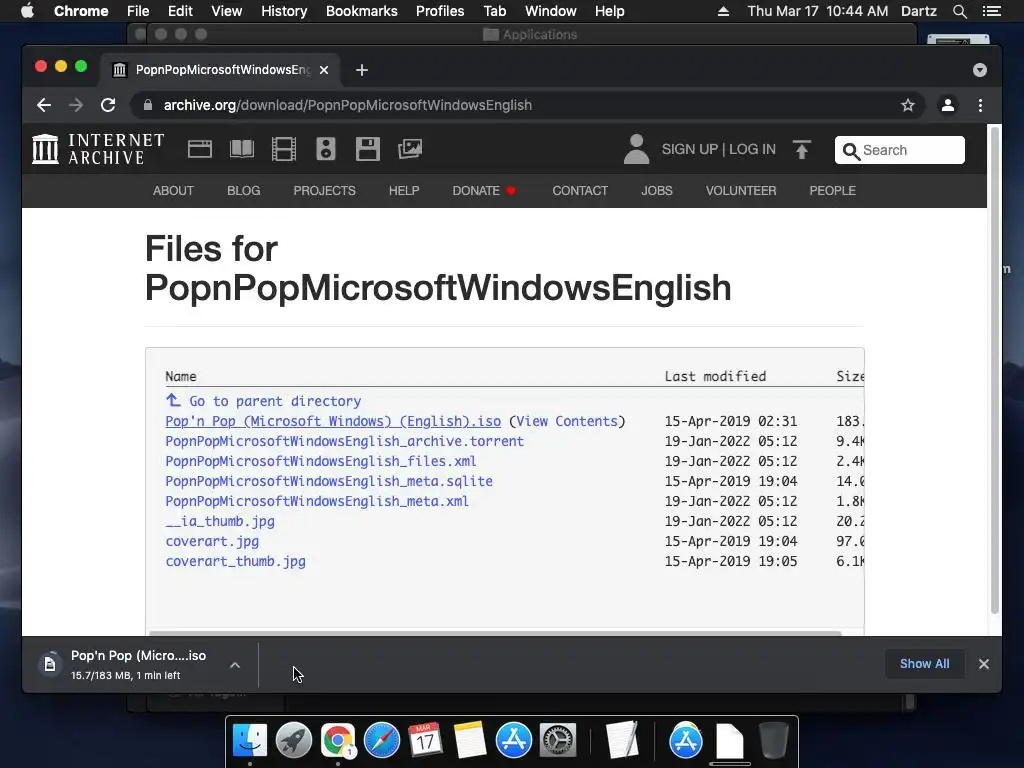Open Calendar from the dock
Image resolution: width=1024 pixels, height=768 pixels.
pos(425,740)
